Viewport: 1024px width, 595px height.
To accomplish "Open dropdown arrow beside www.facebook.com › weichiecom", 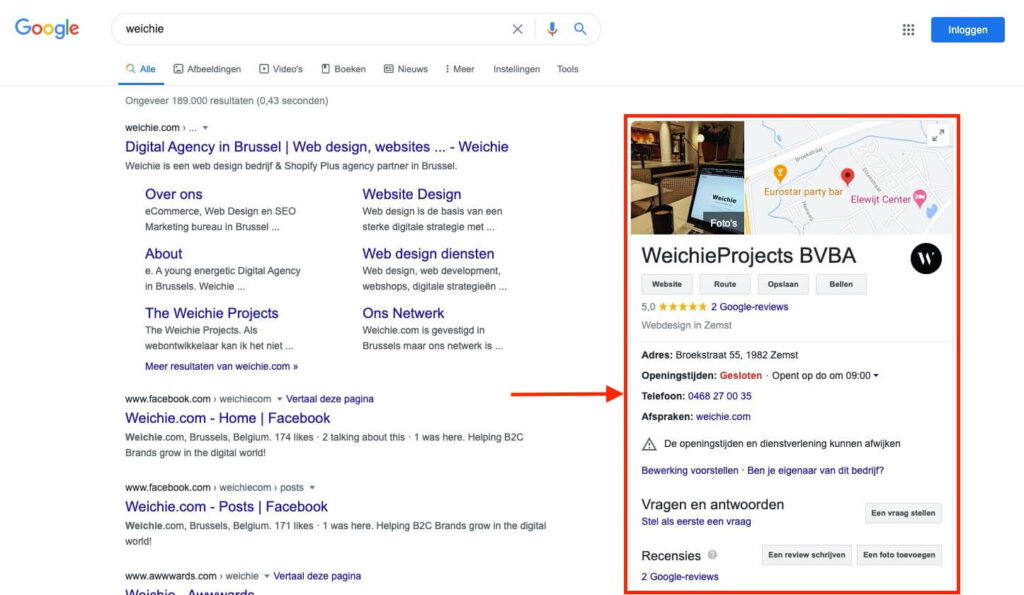I will coord(280,398).
